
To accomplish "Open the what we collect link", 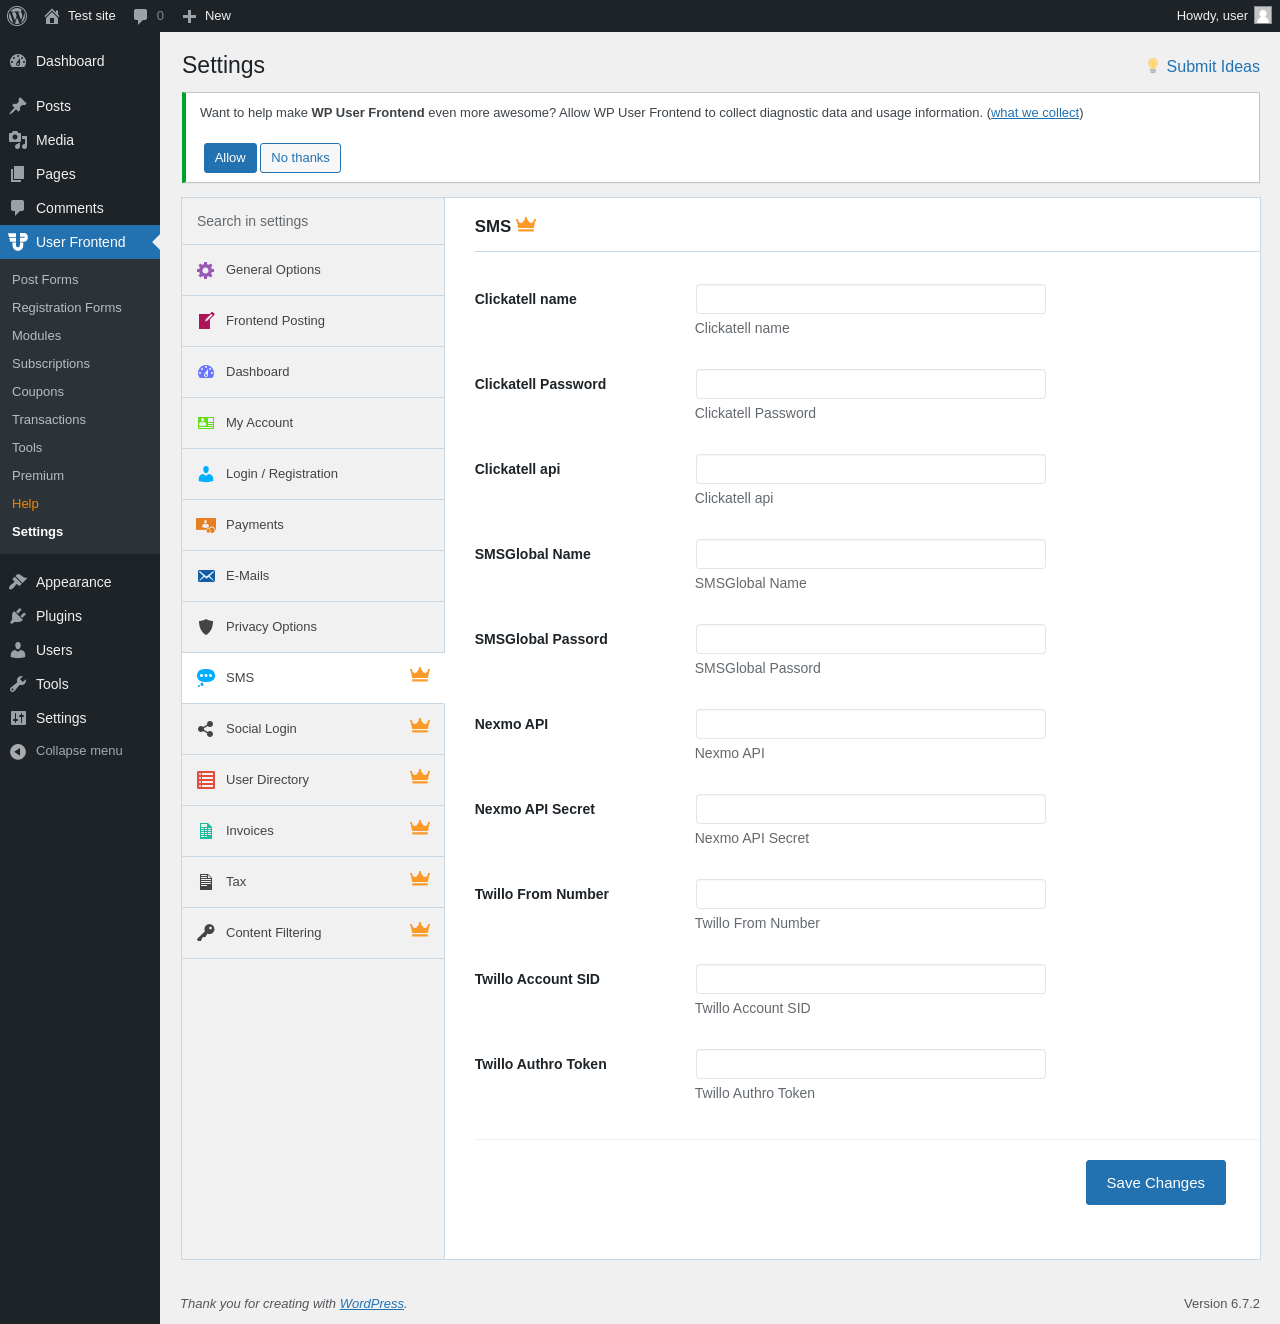I will pyautogui.click(x=1035, y=113).
